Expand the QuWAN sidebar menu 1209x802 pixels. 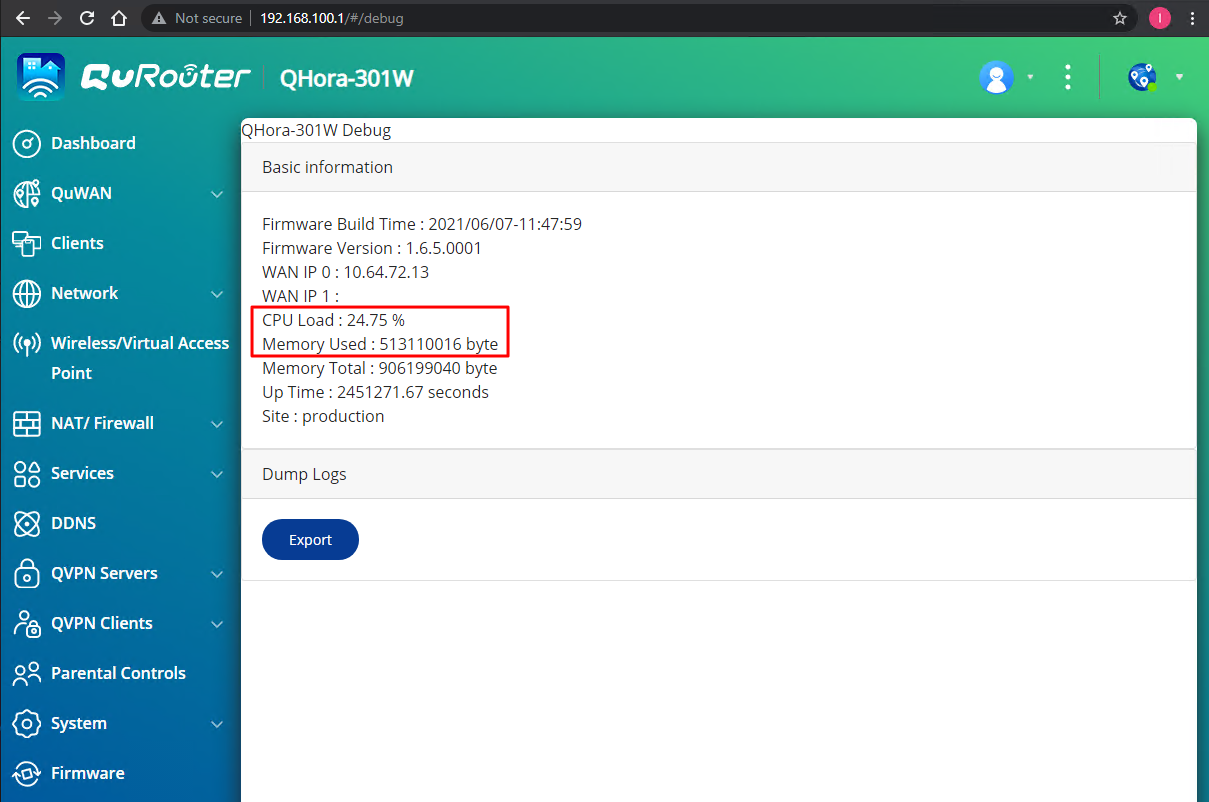coord(217,194)
